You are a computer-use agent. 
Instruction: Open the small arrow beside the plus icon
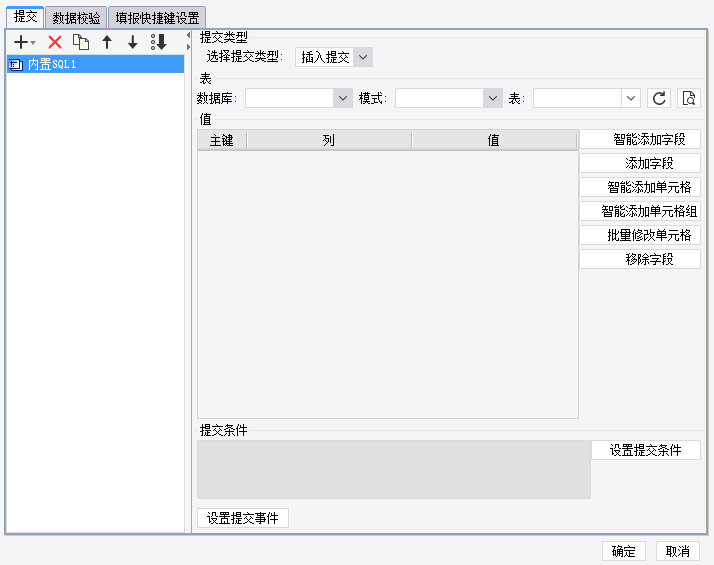click(33, 43)
